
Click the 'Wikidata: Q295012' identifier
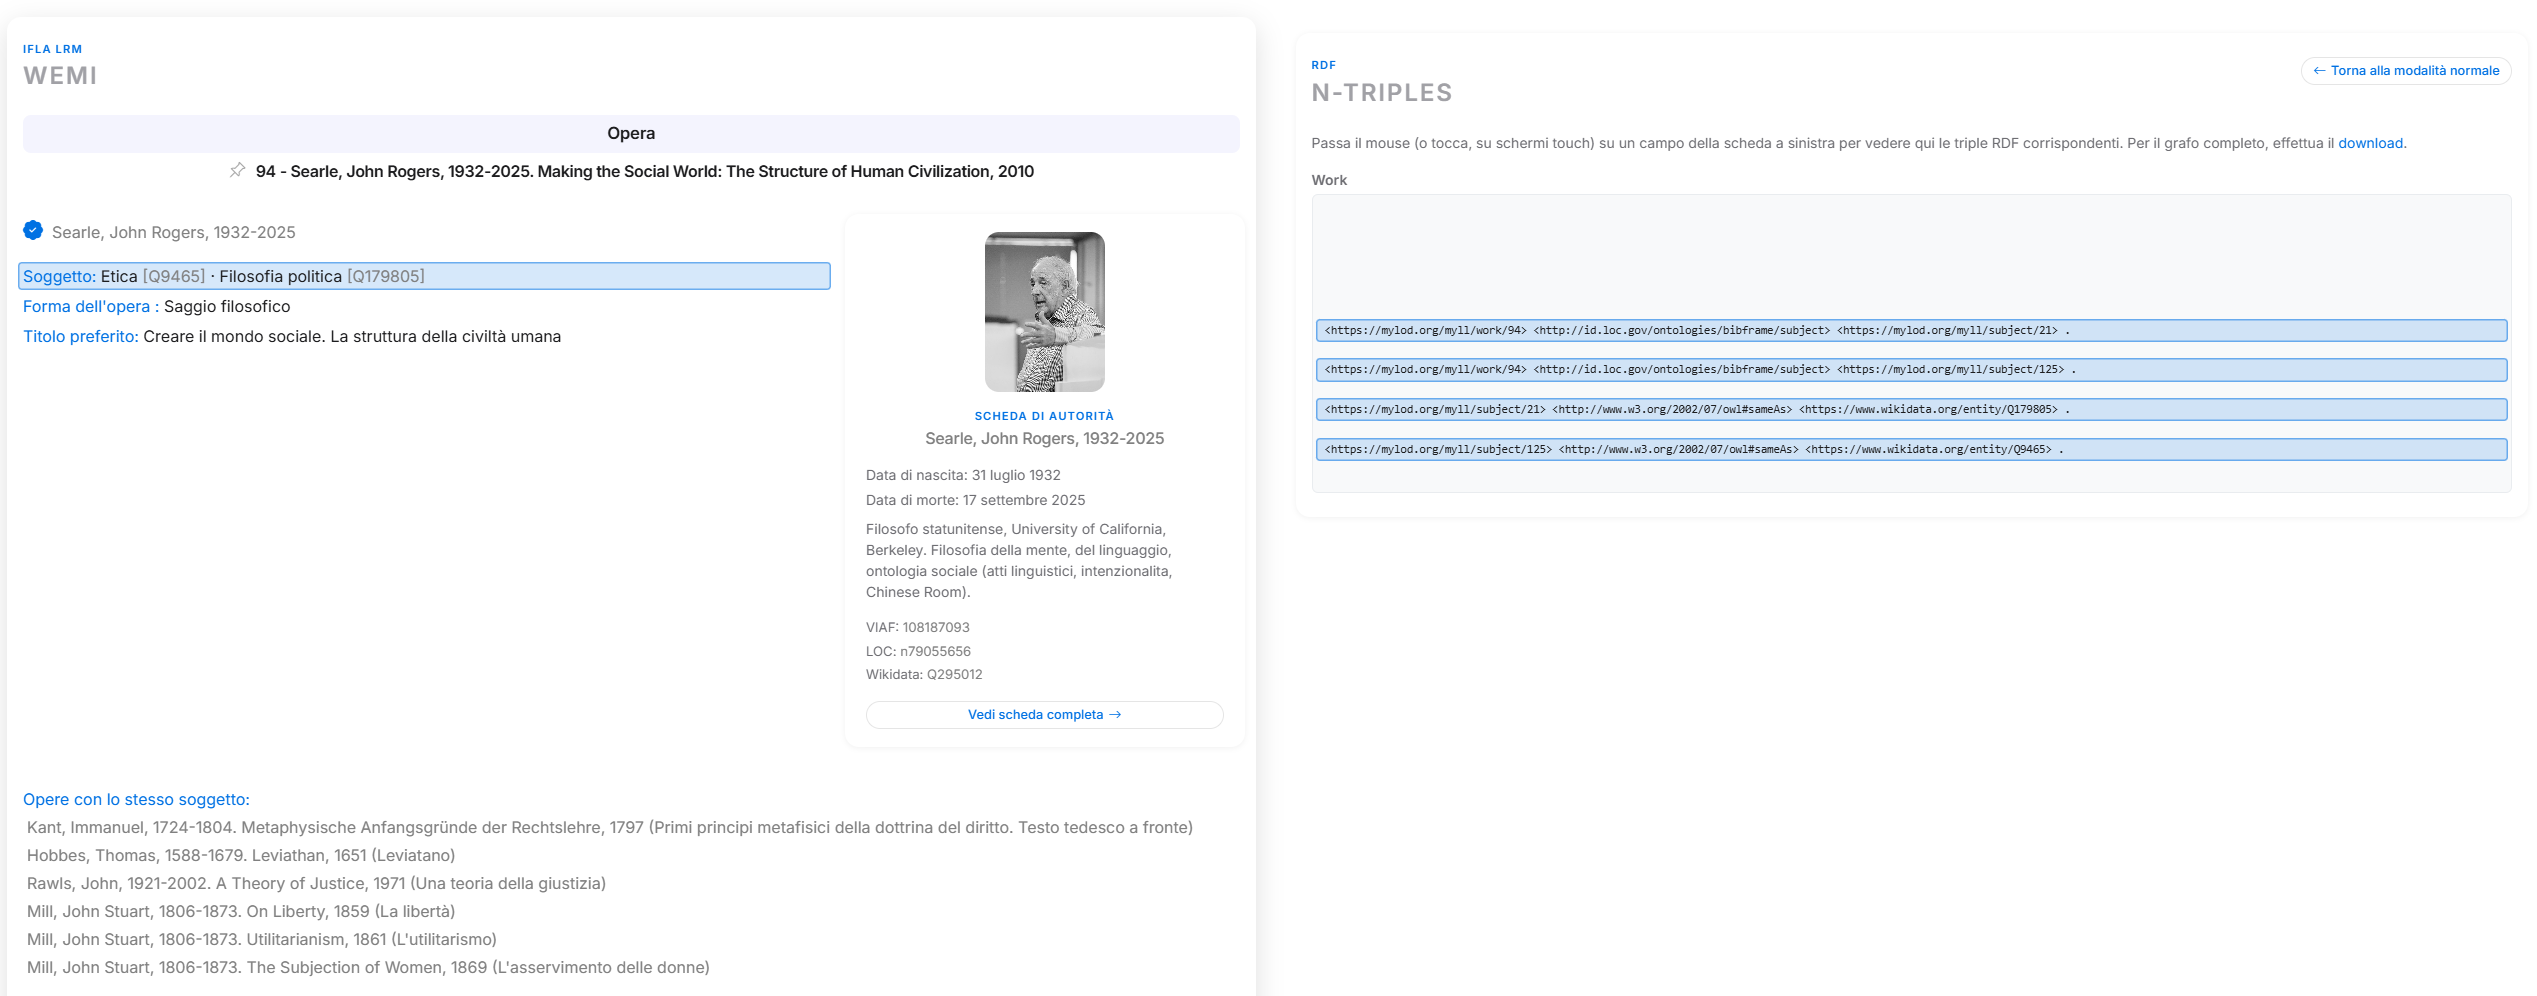point(924,675)
